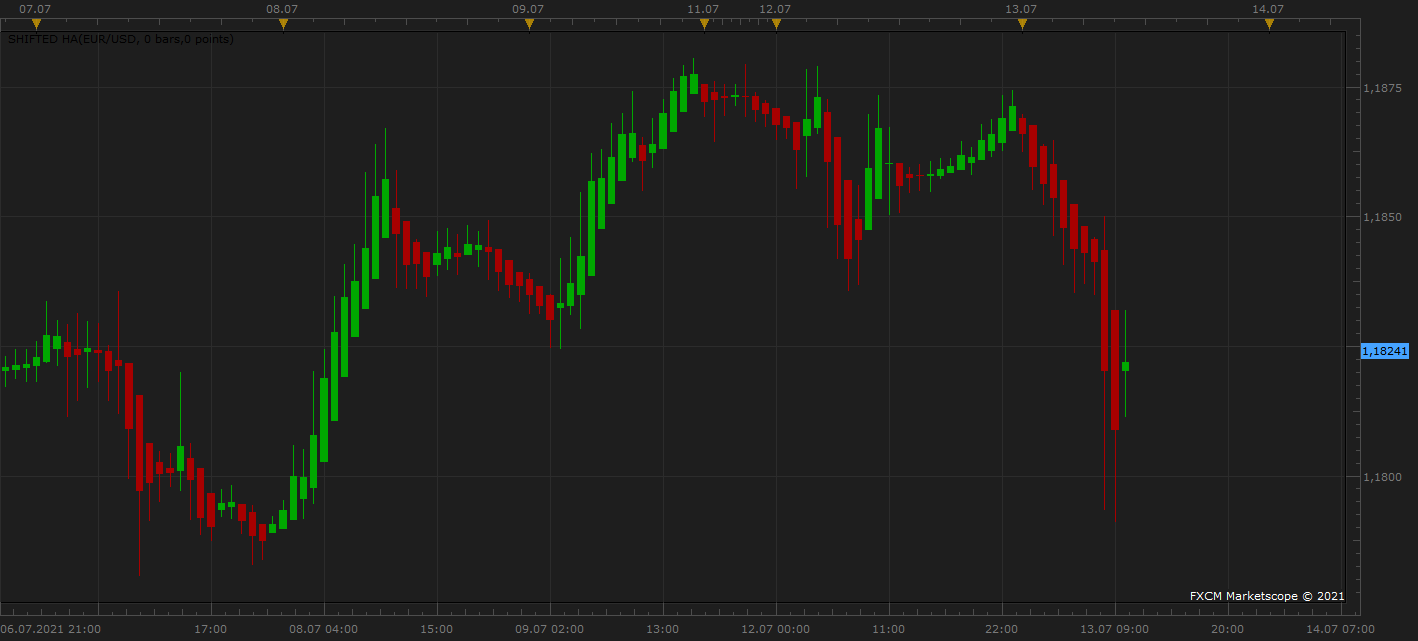Click the day marker triangle under 08.07
Screen dimensions: 1418x641
[x=283, y=24]
